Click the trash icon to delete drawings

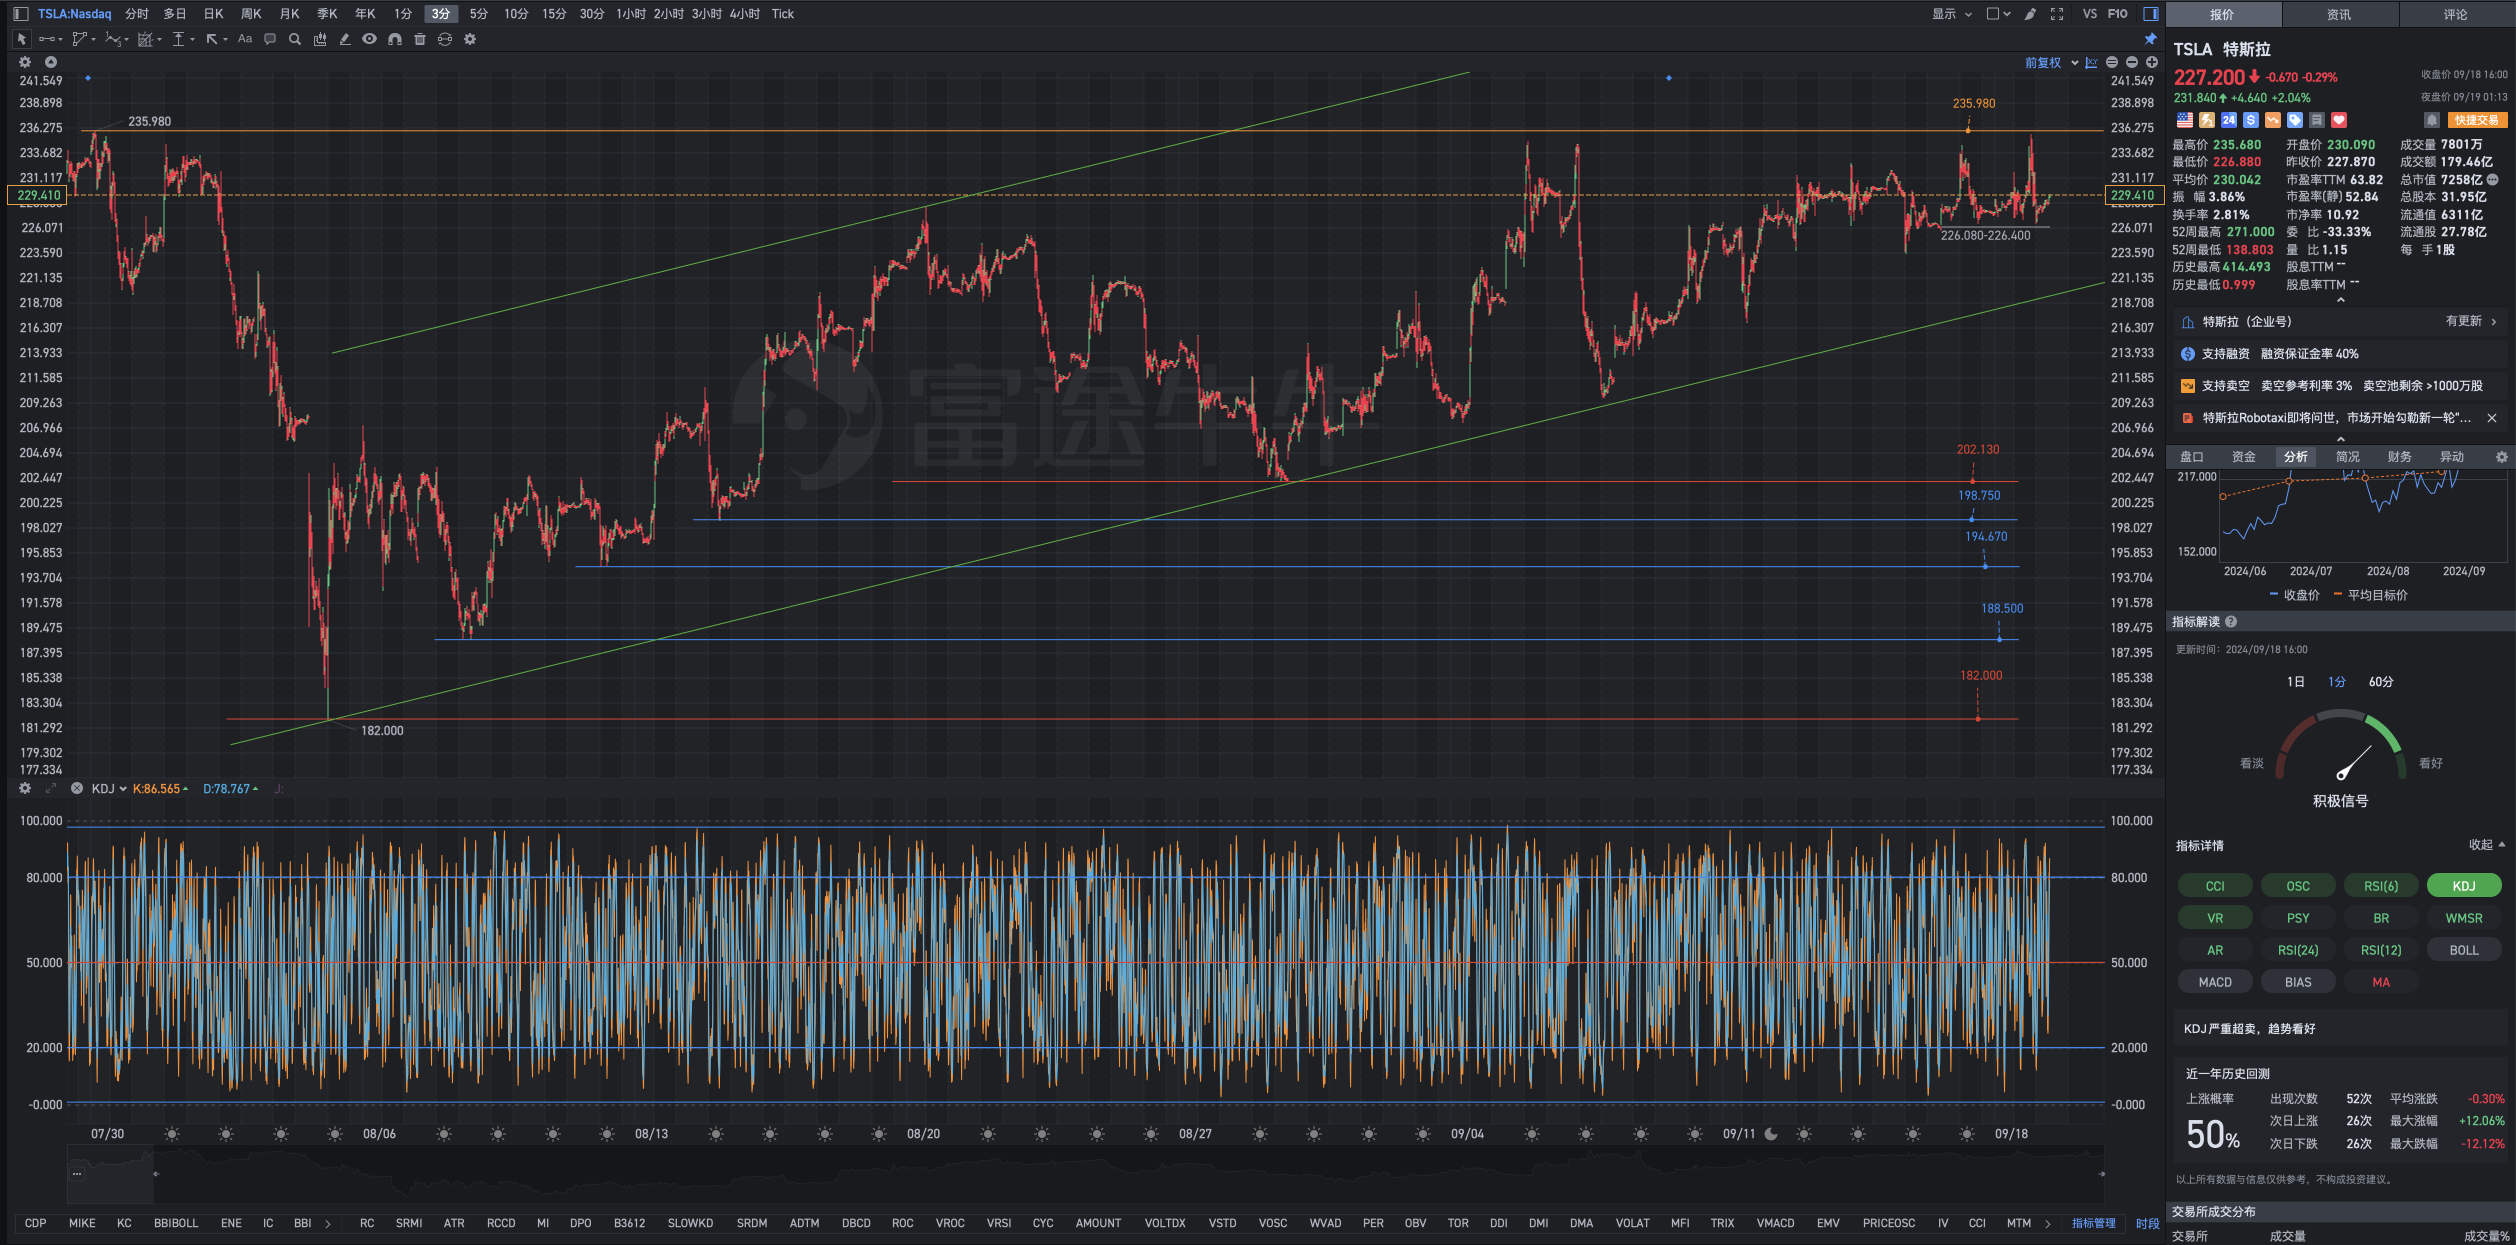(x=420, y=39)
